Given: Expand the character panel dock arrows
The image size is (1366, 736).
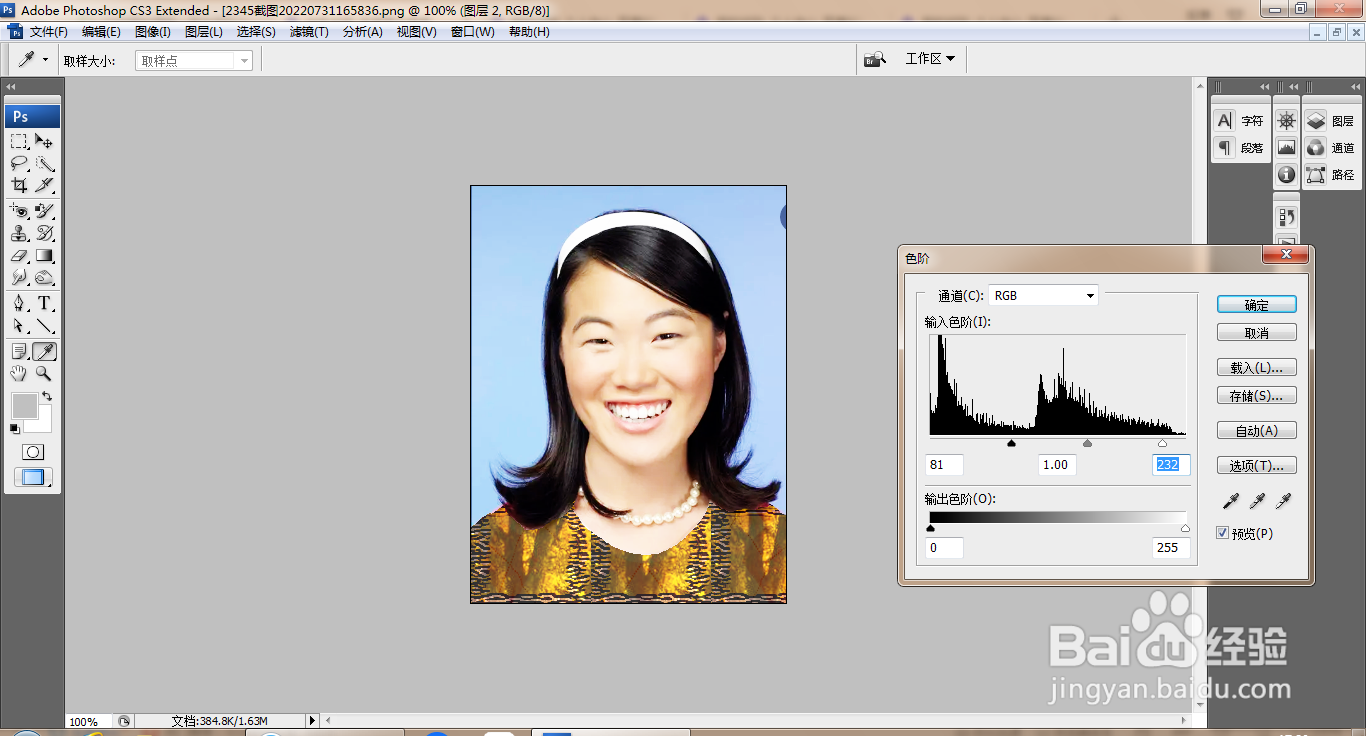Looking at the screenshot, I should [1265, 87].
